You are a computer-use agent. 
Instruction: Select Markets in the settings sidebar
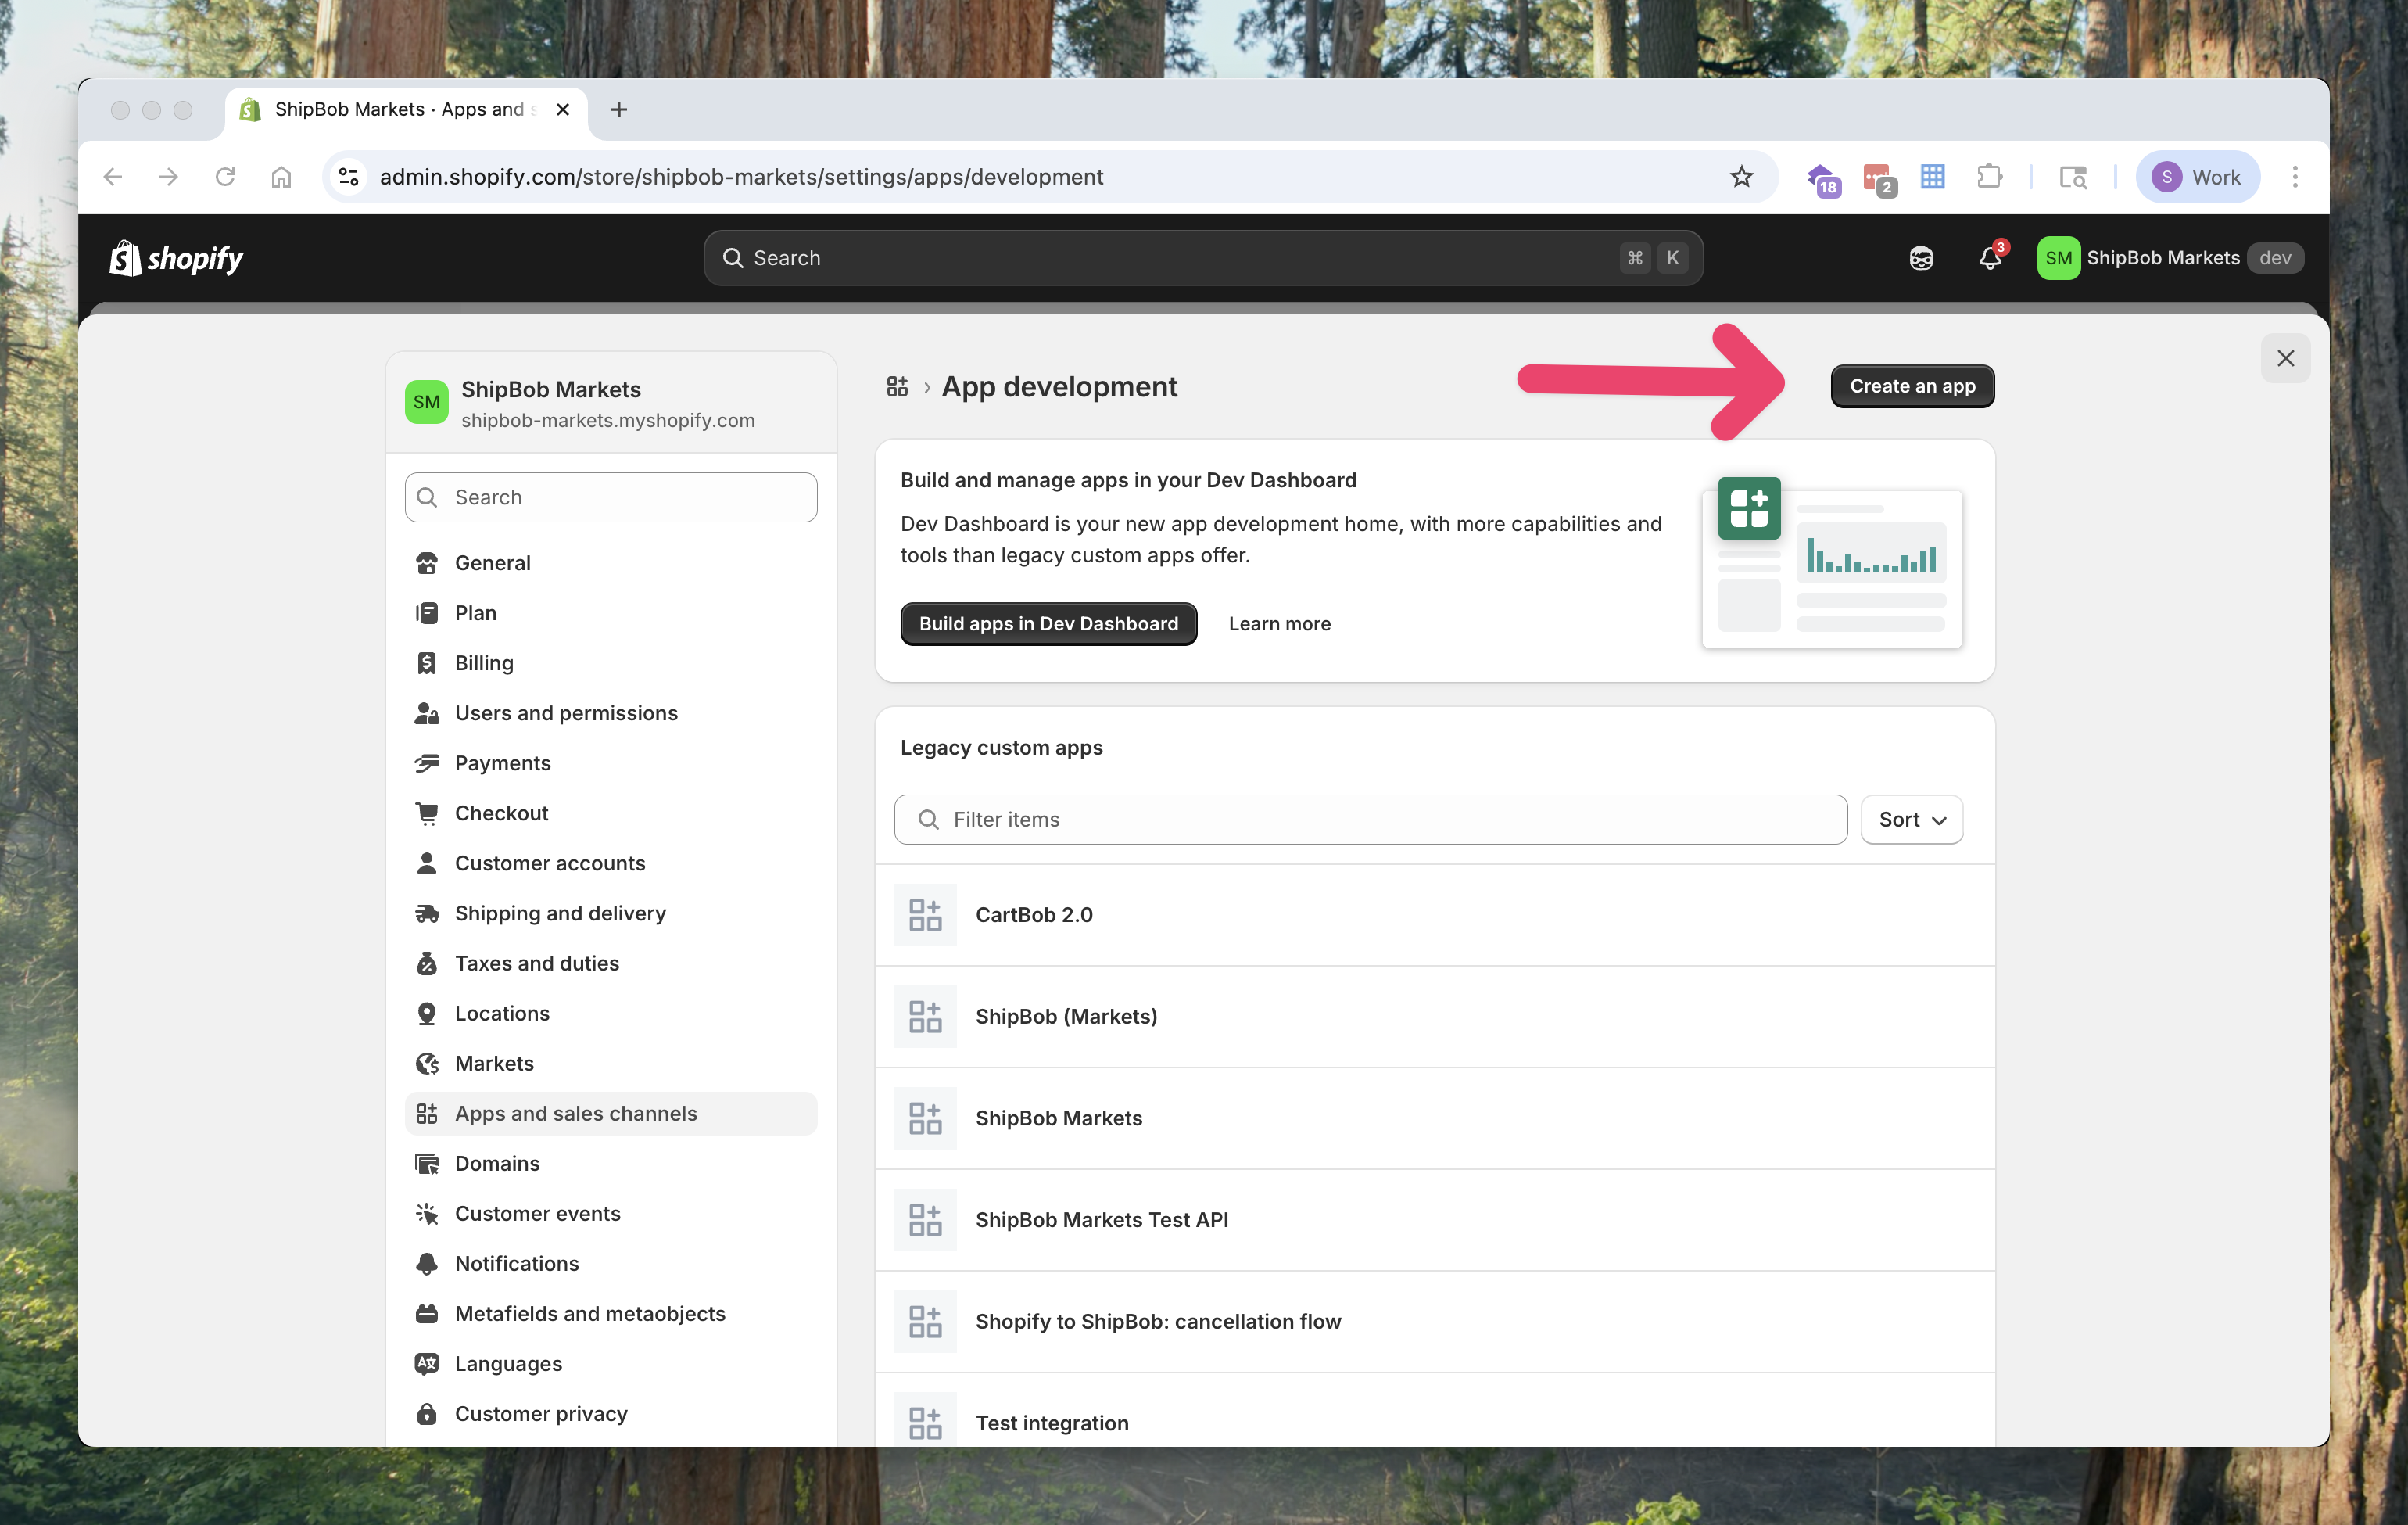[x=494, y=1063]
